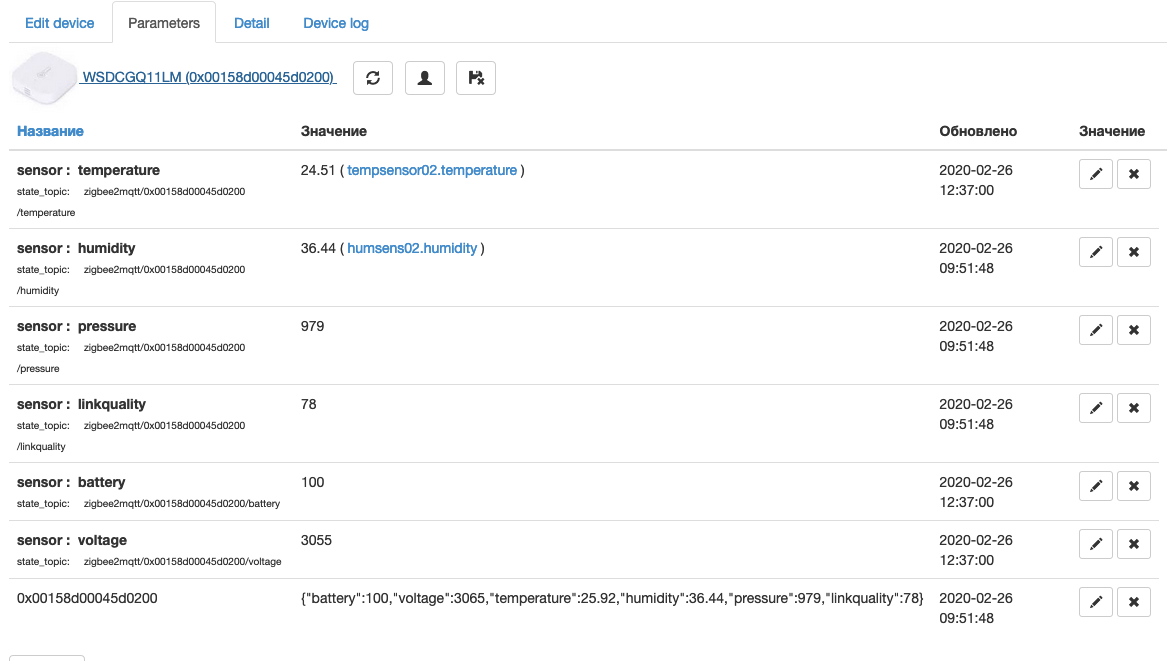Click the 0x00158d00045d0200 row name
This screenshot has height=661, width=1167.
87,598
